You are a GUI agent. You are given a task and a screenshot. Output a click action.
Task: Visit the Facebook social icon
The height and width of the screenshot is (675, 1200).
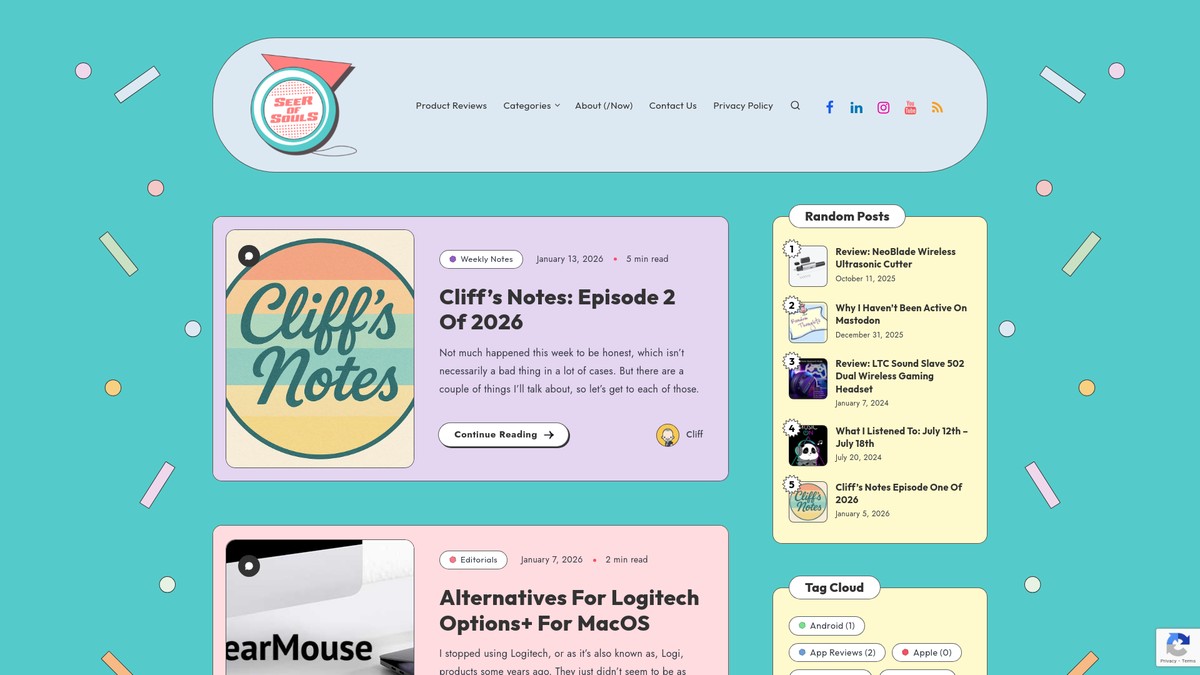tap(829, 107)
